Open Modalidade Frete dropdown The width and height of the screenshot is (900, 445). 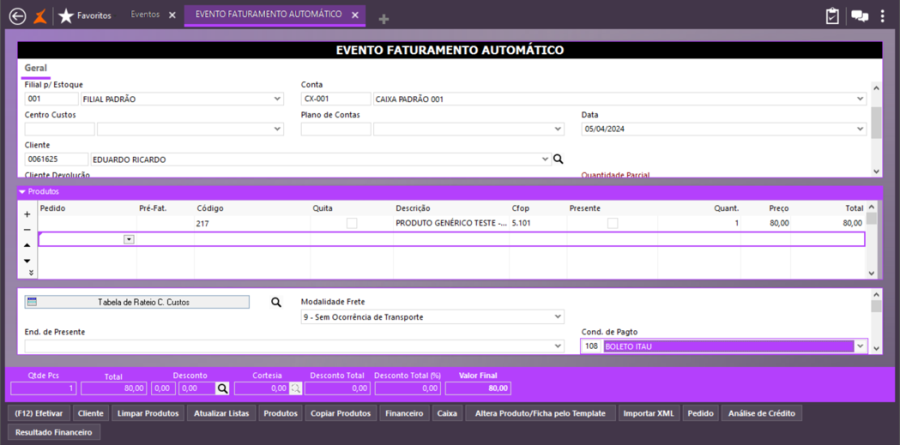click(558, 316)
